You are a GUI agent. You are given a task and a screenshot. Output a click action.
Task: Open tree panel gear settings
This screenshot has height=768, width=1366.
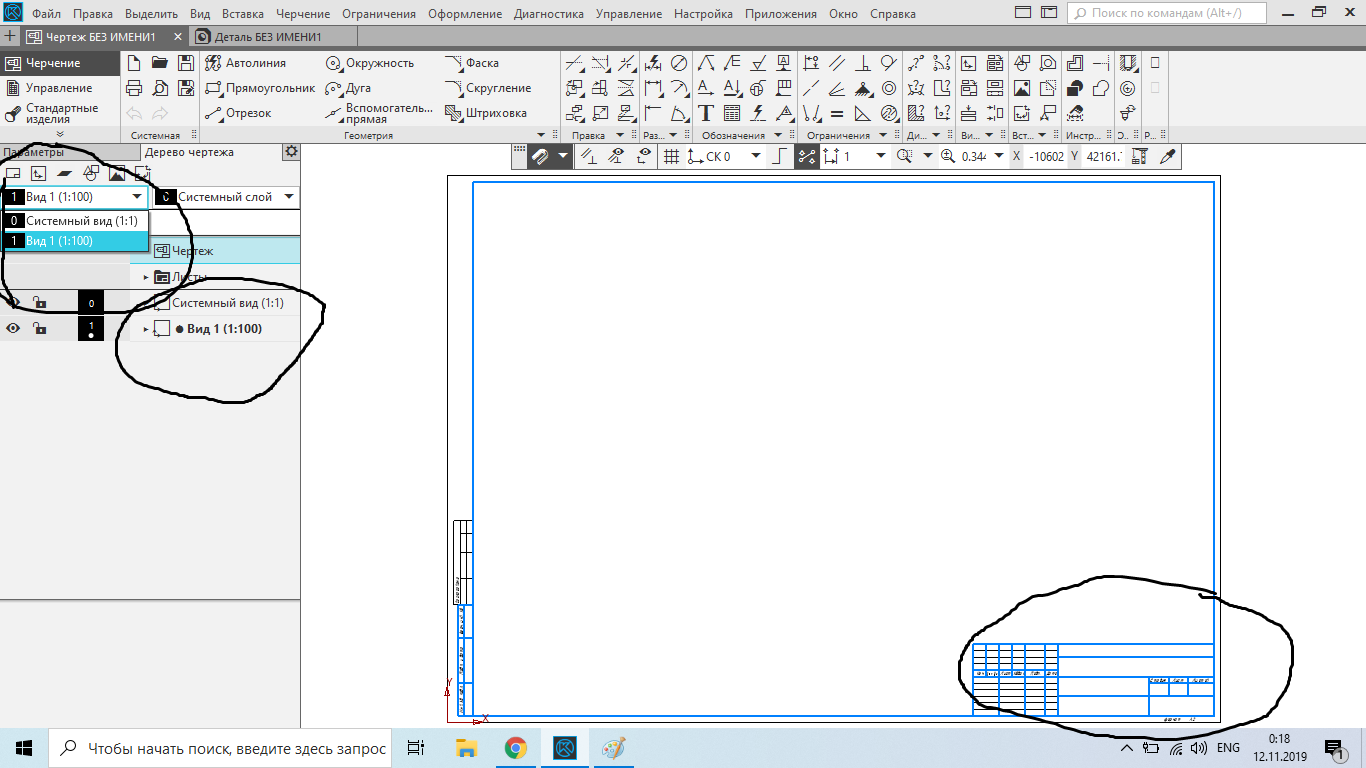[x=291, y=152]
